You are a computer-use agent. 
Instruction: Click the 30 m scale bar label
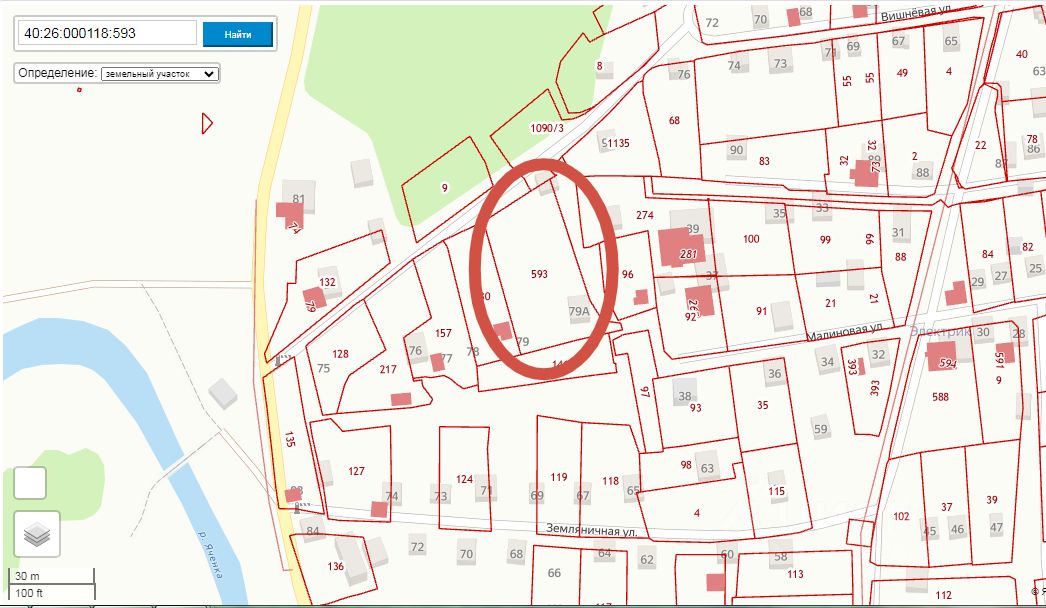coord(27,576)
